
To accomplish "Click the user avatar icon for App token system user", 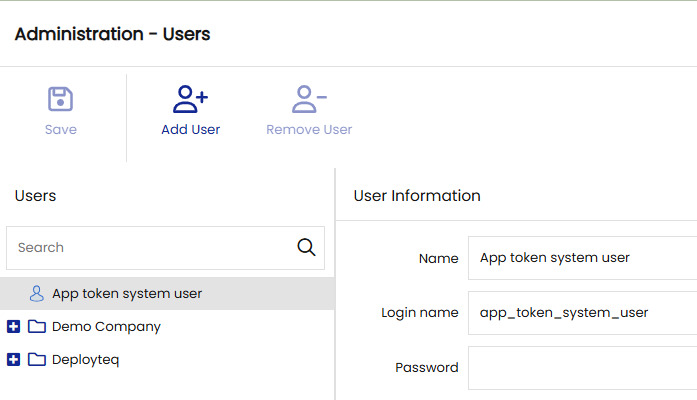I will (37, 294).
